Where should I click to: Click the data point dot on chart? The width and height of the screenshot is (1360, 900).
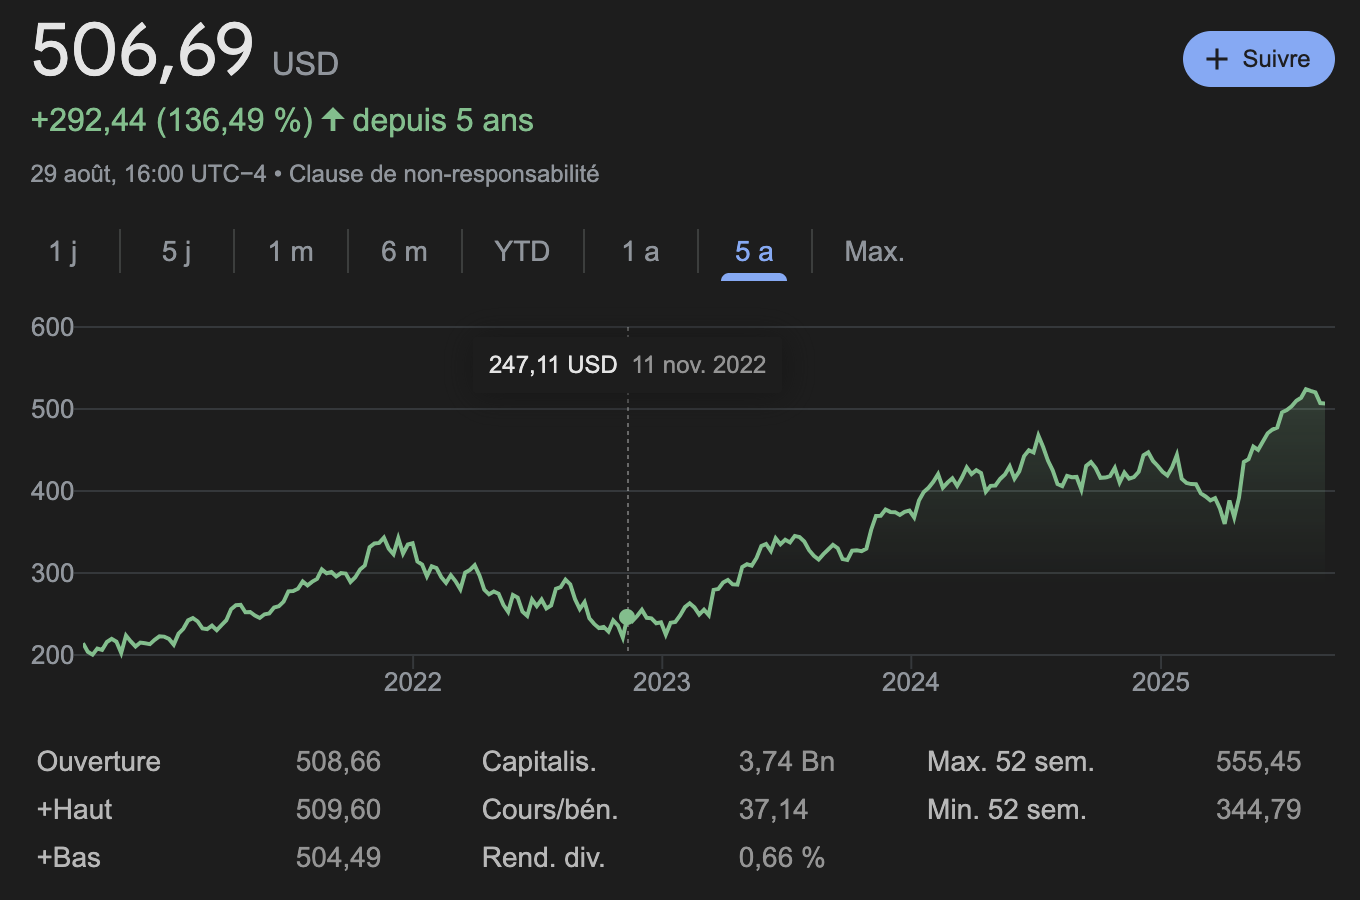(x=627, y=617)
